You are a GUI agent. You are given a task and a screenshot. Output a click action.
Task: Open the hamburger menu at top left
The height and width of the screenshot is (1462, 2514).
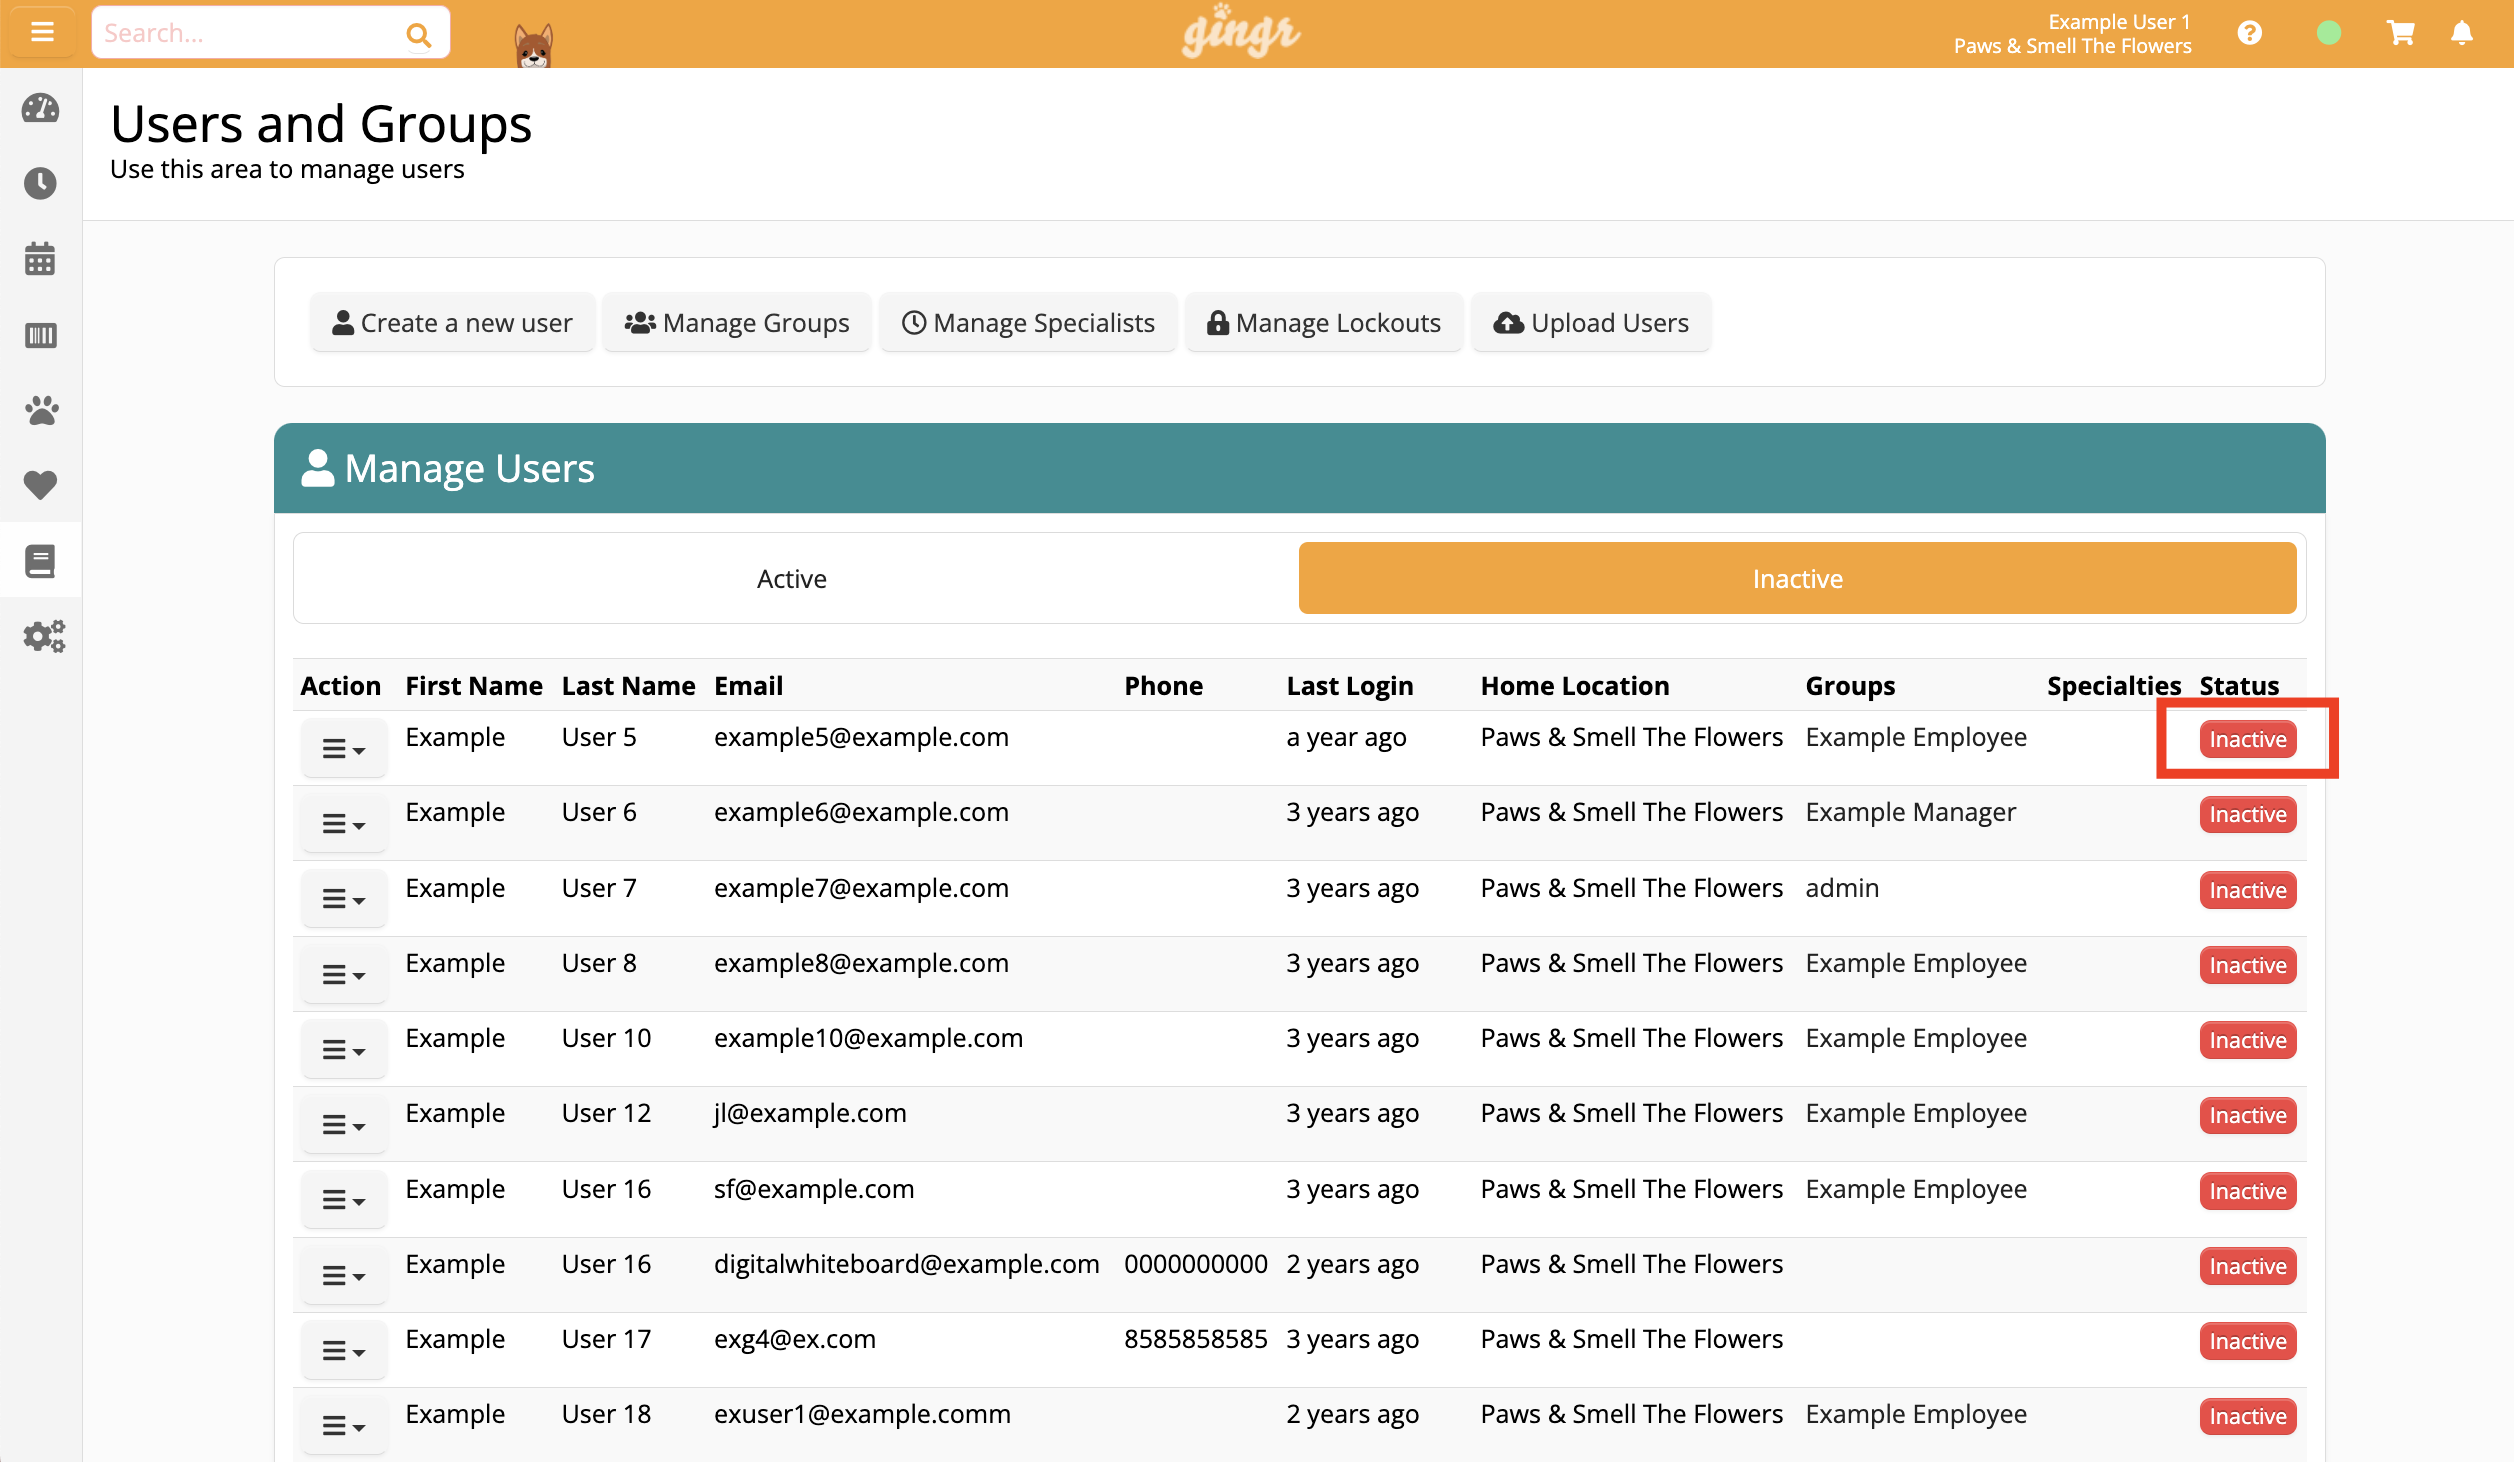[x=42, y=31]
